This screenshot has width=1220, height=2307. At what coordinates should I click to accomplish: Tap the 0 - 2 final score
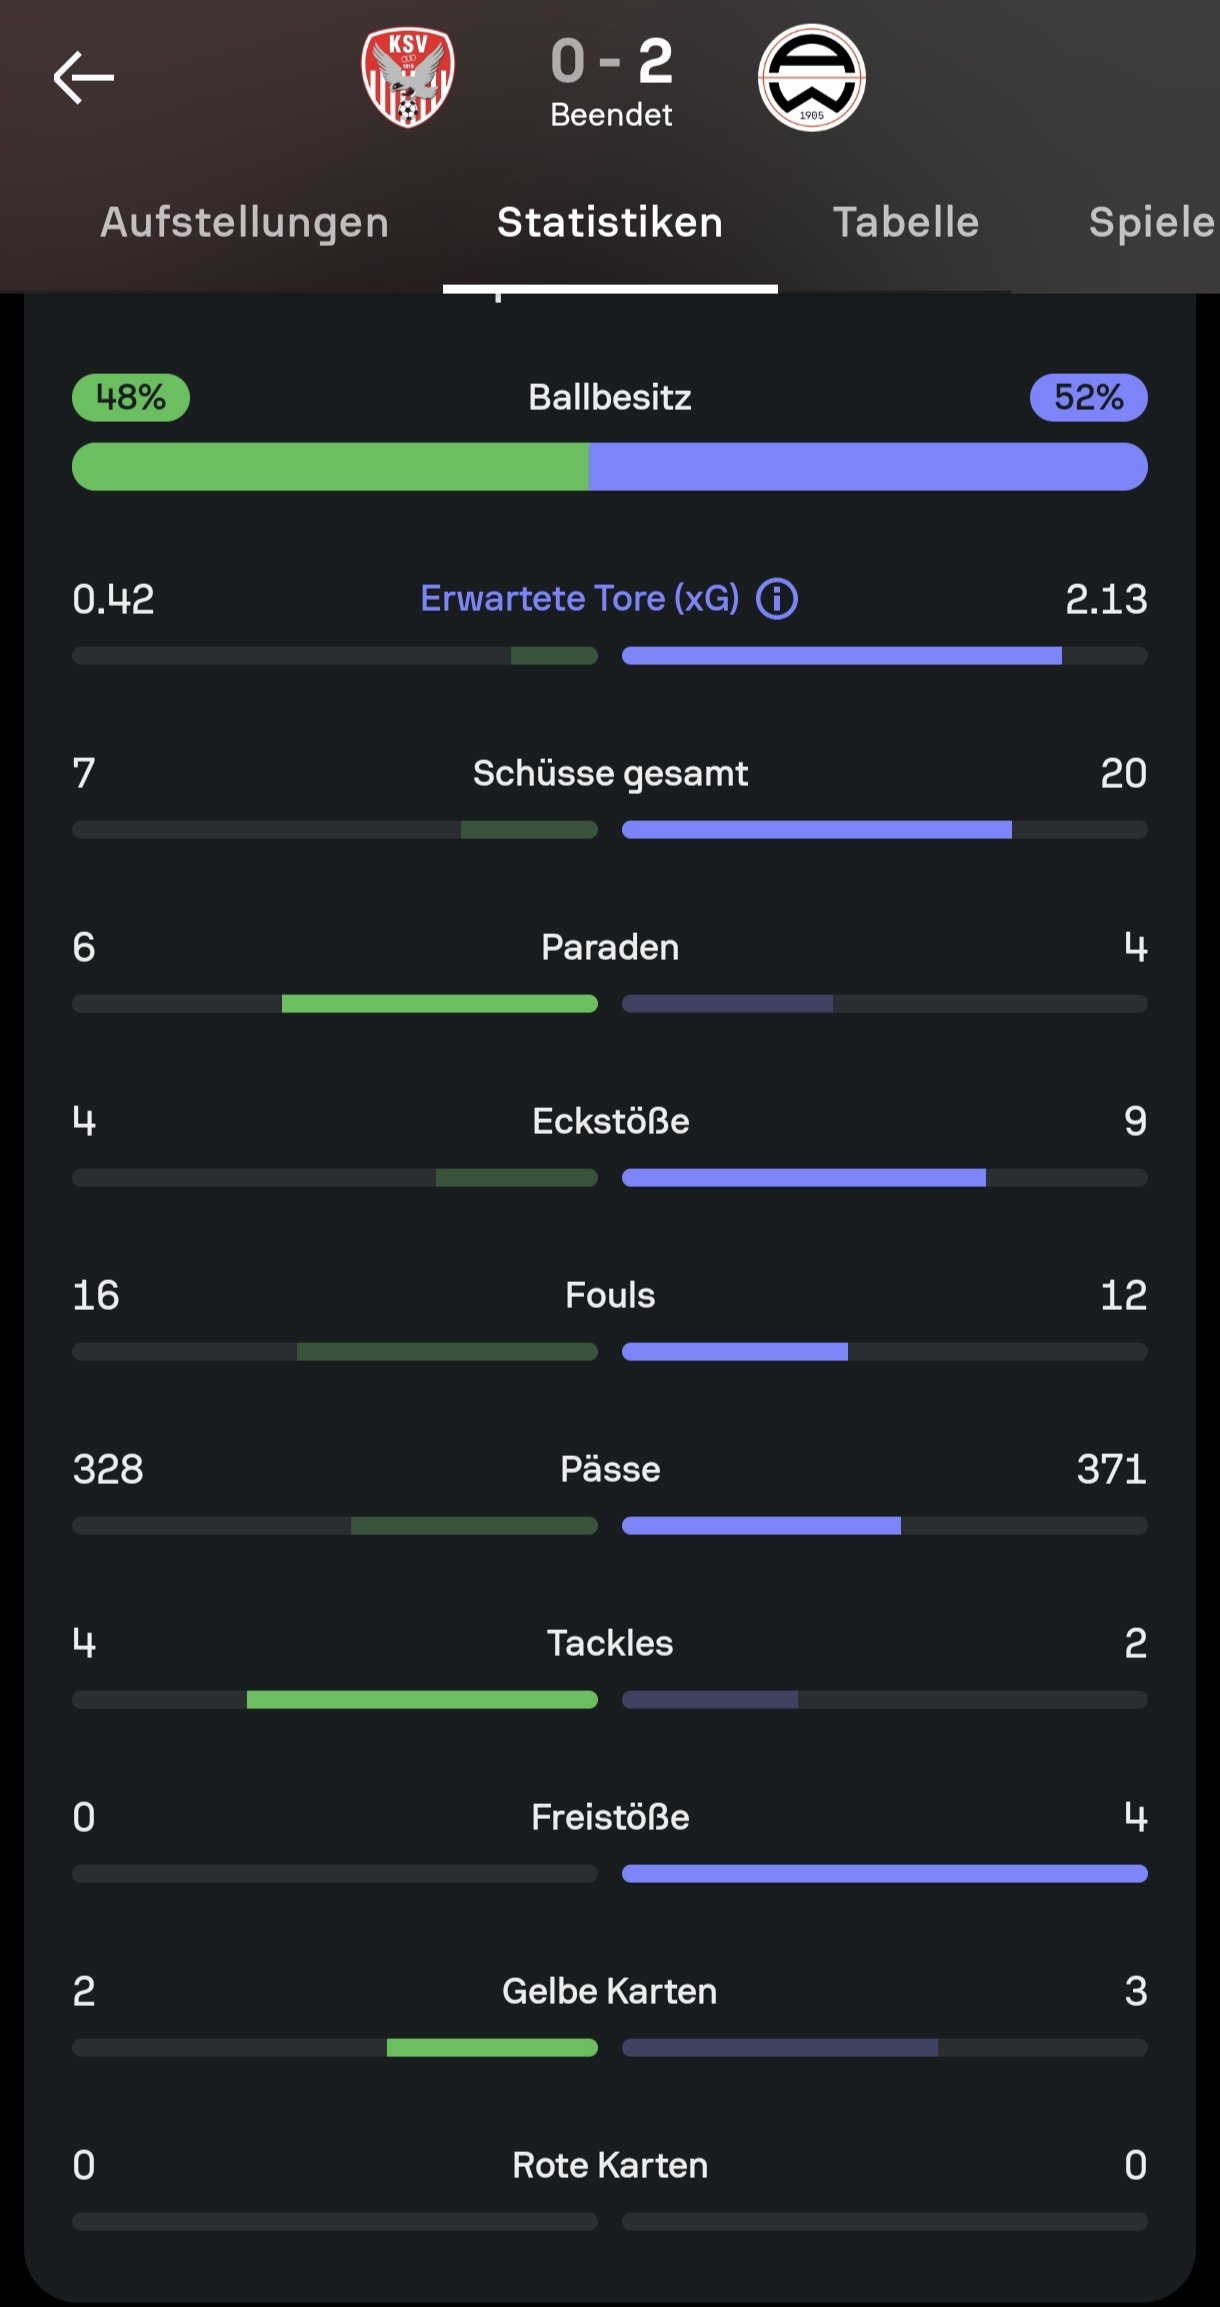[612, 61]
